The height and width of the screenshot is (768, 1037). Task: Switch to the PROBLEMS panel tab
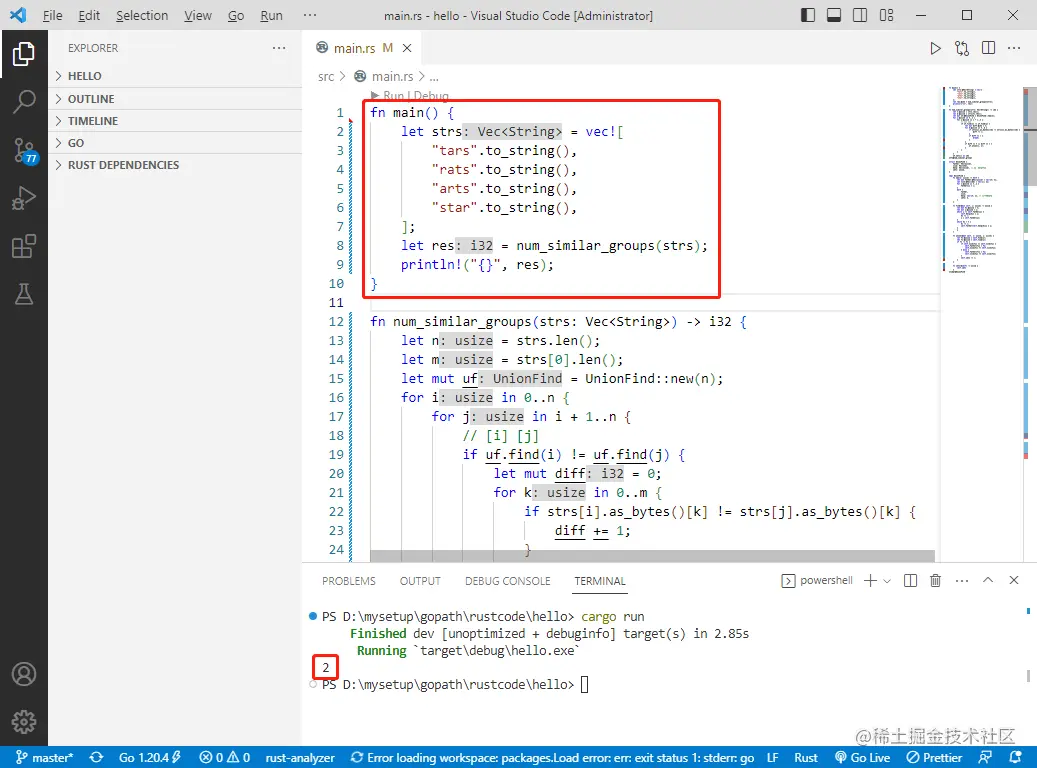(349, 581)
